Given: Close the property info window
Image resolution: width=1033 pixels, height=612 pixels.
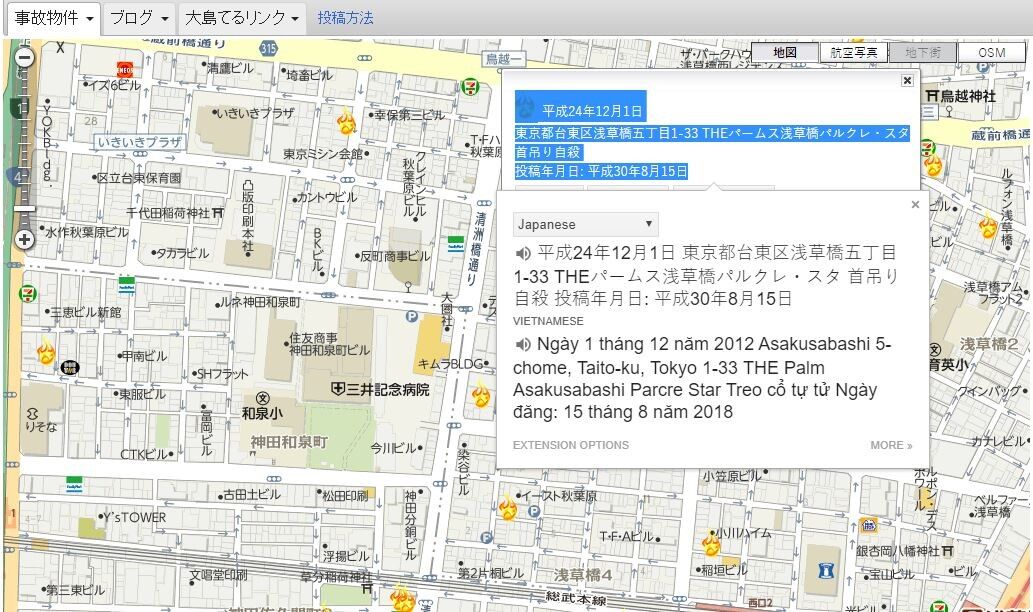Looking at the screenshot, I should [907, 80].
